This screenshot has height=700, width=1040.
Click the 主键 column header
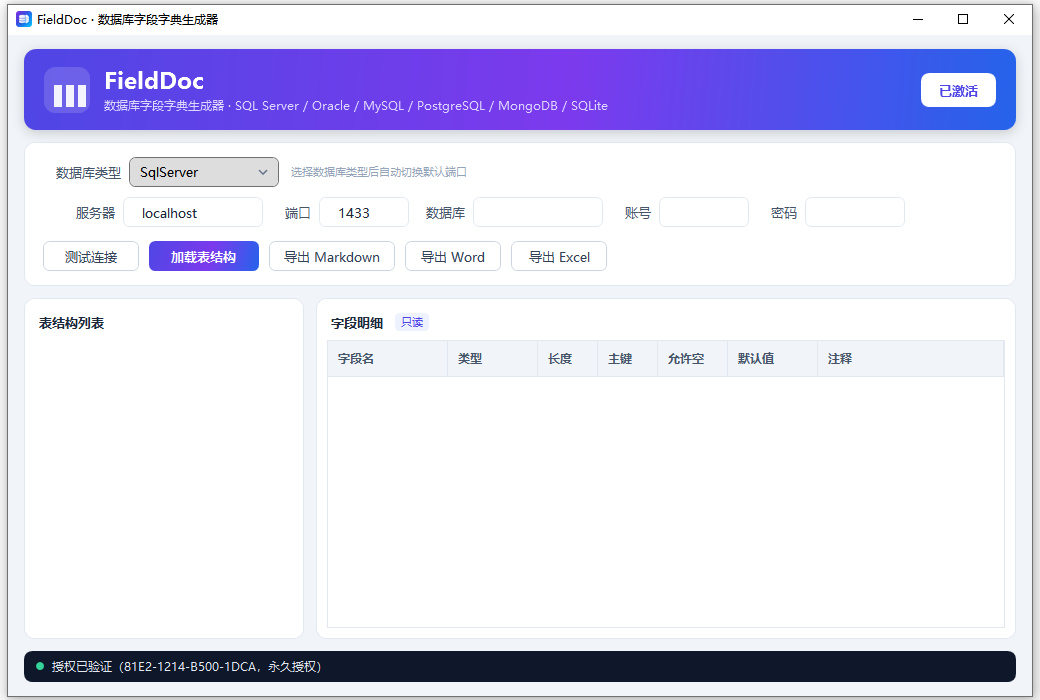pos(627,358)
